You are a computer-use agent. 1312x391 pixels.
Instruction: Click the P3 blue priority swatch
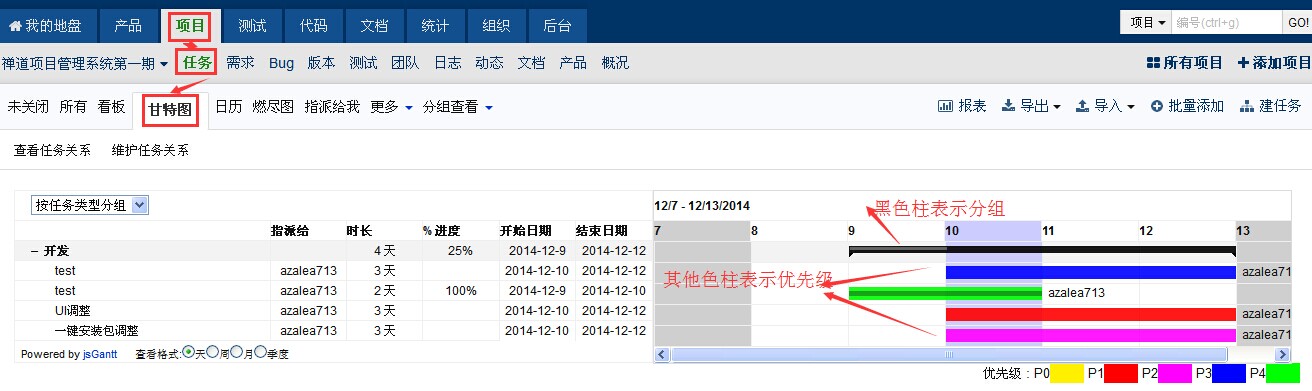pyautogui.click(x=1228, y=374)
